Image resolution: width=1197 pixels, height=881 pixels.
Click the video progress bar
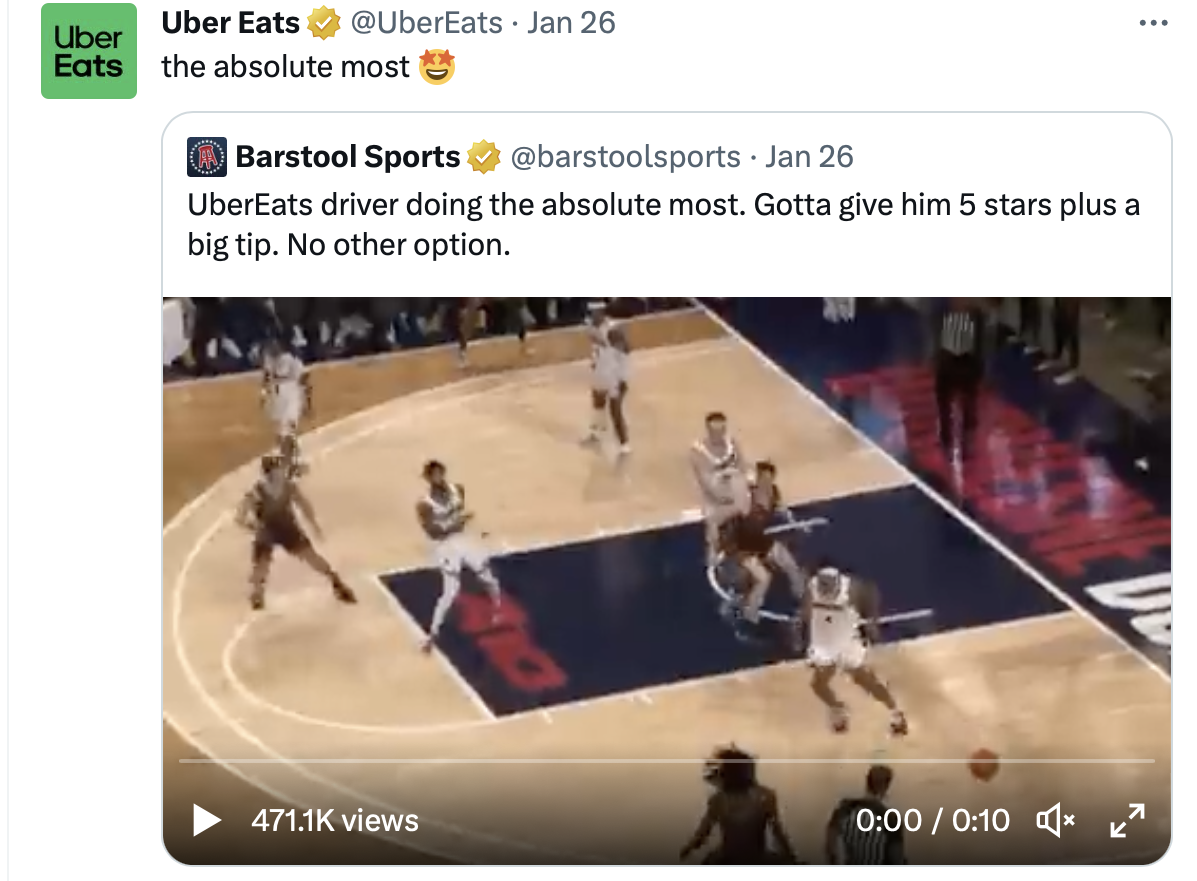[666, 761]
